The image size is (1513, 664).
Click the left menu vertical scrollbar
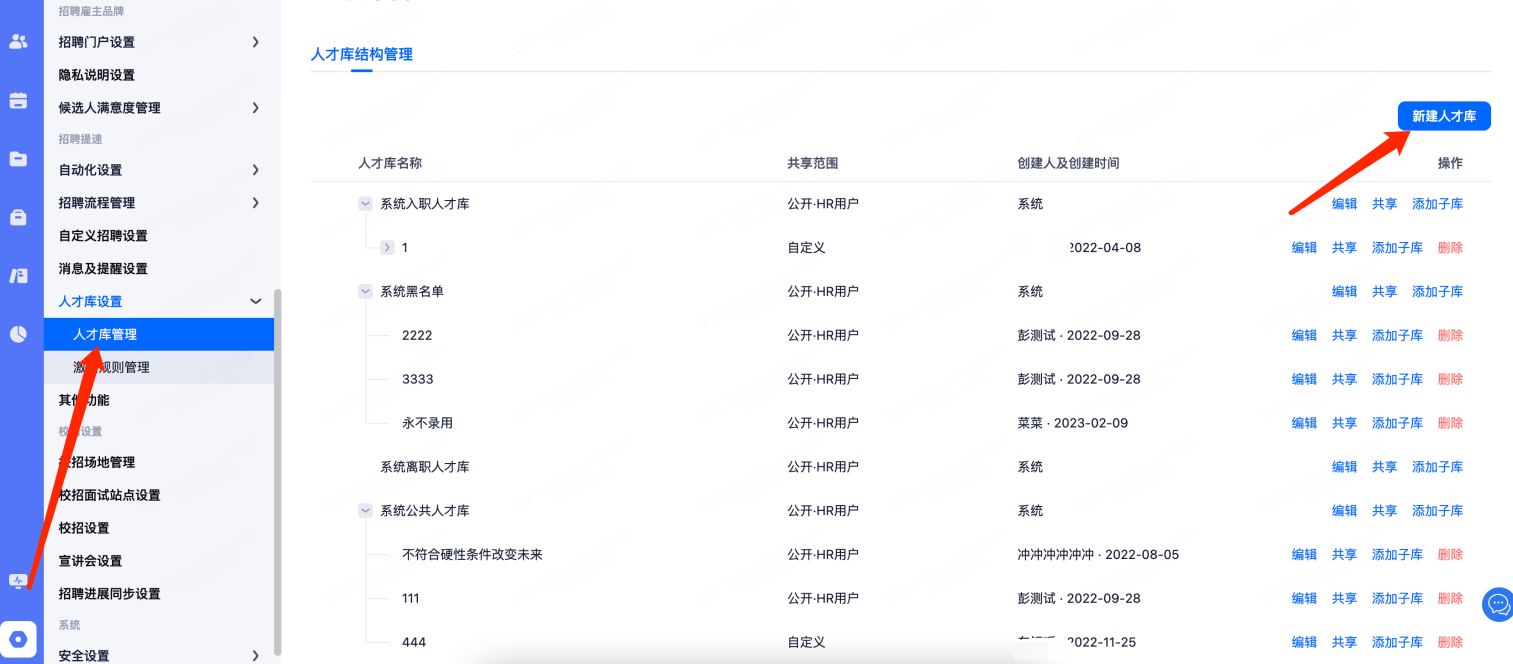pyautogui.click(x=278, y=470)
